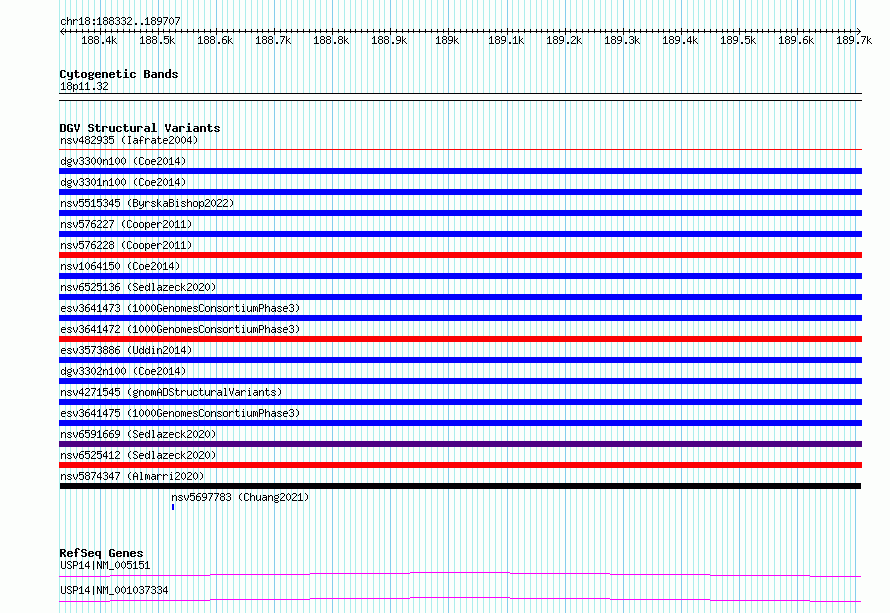The image size is (890, 613).
Task: Open esv3573886 (Uddin2014) variant
Action: point(126,350)
